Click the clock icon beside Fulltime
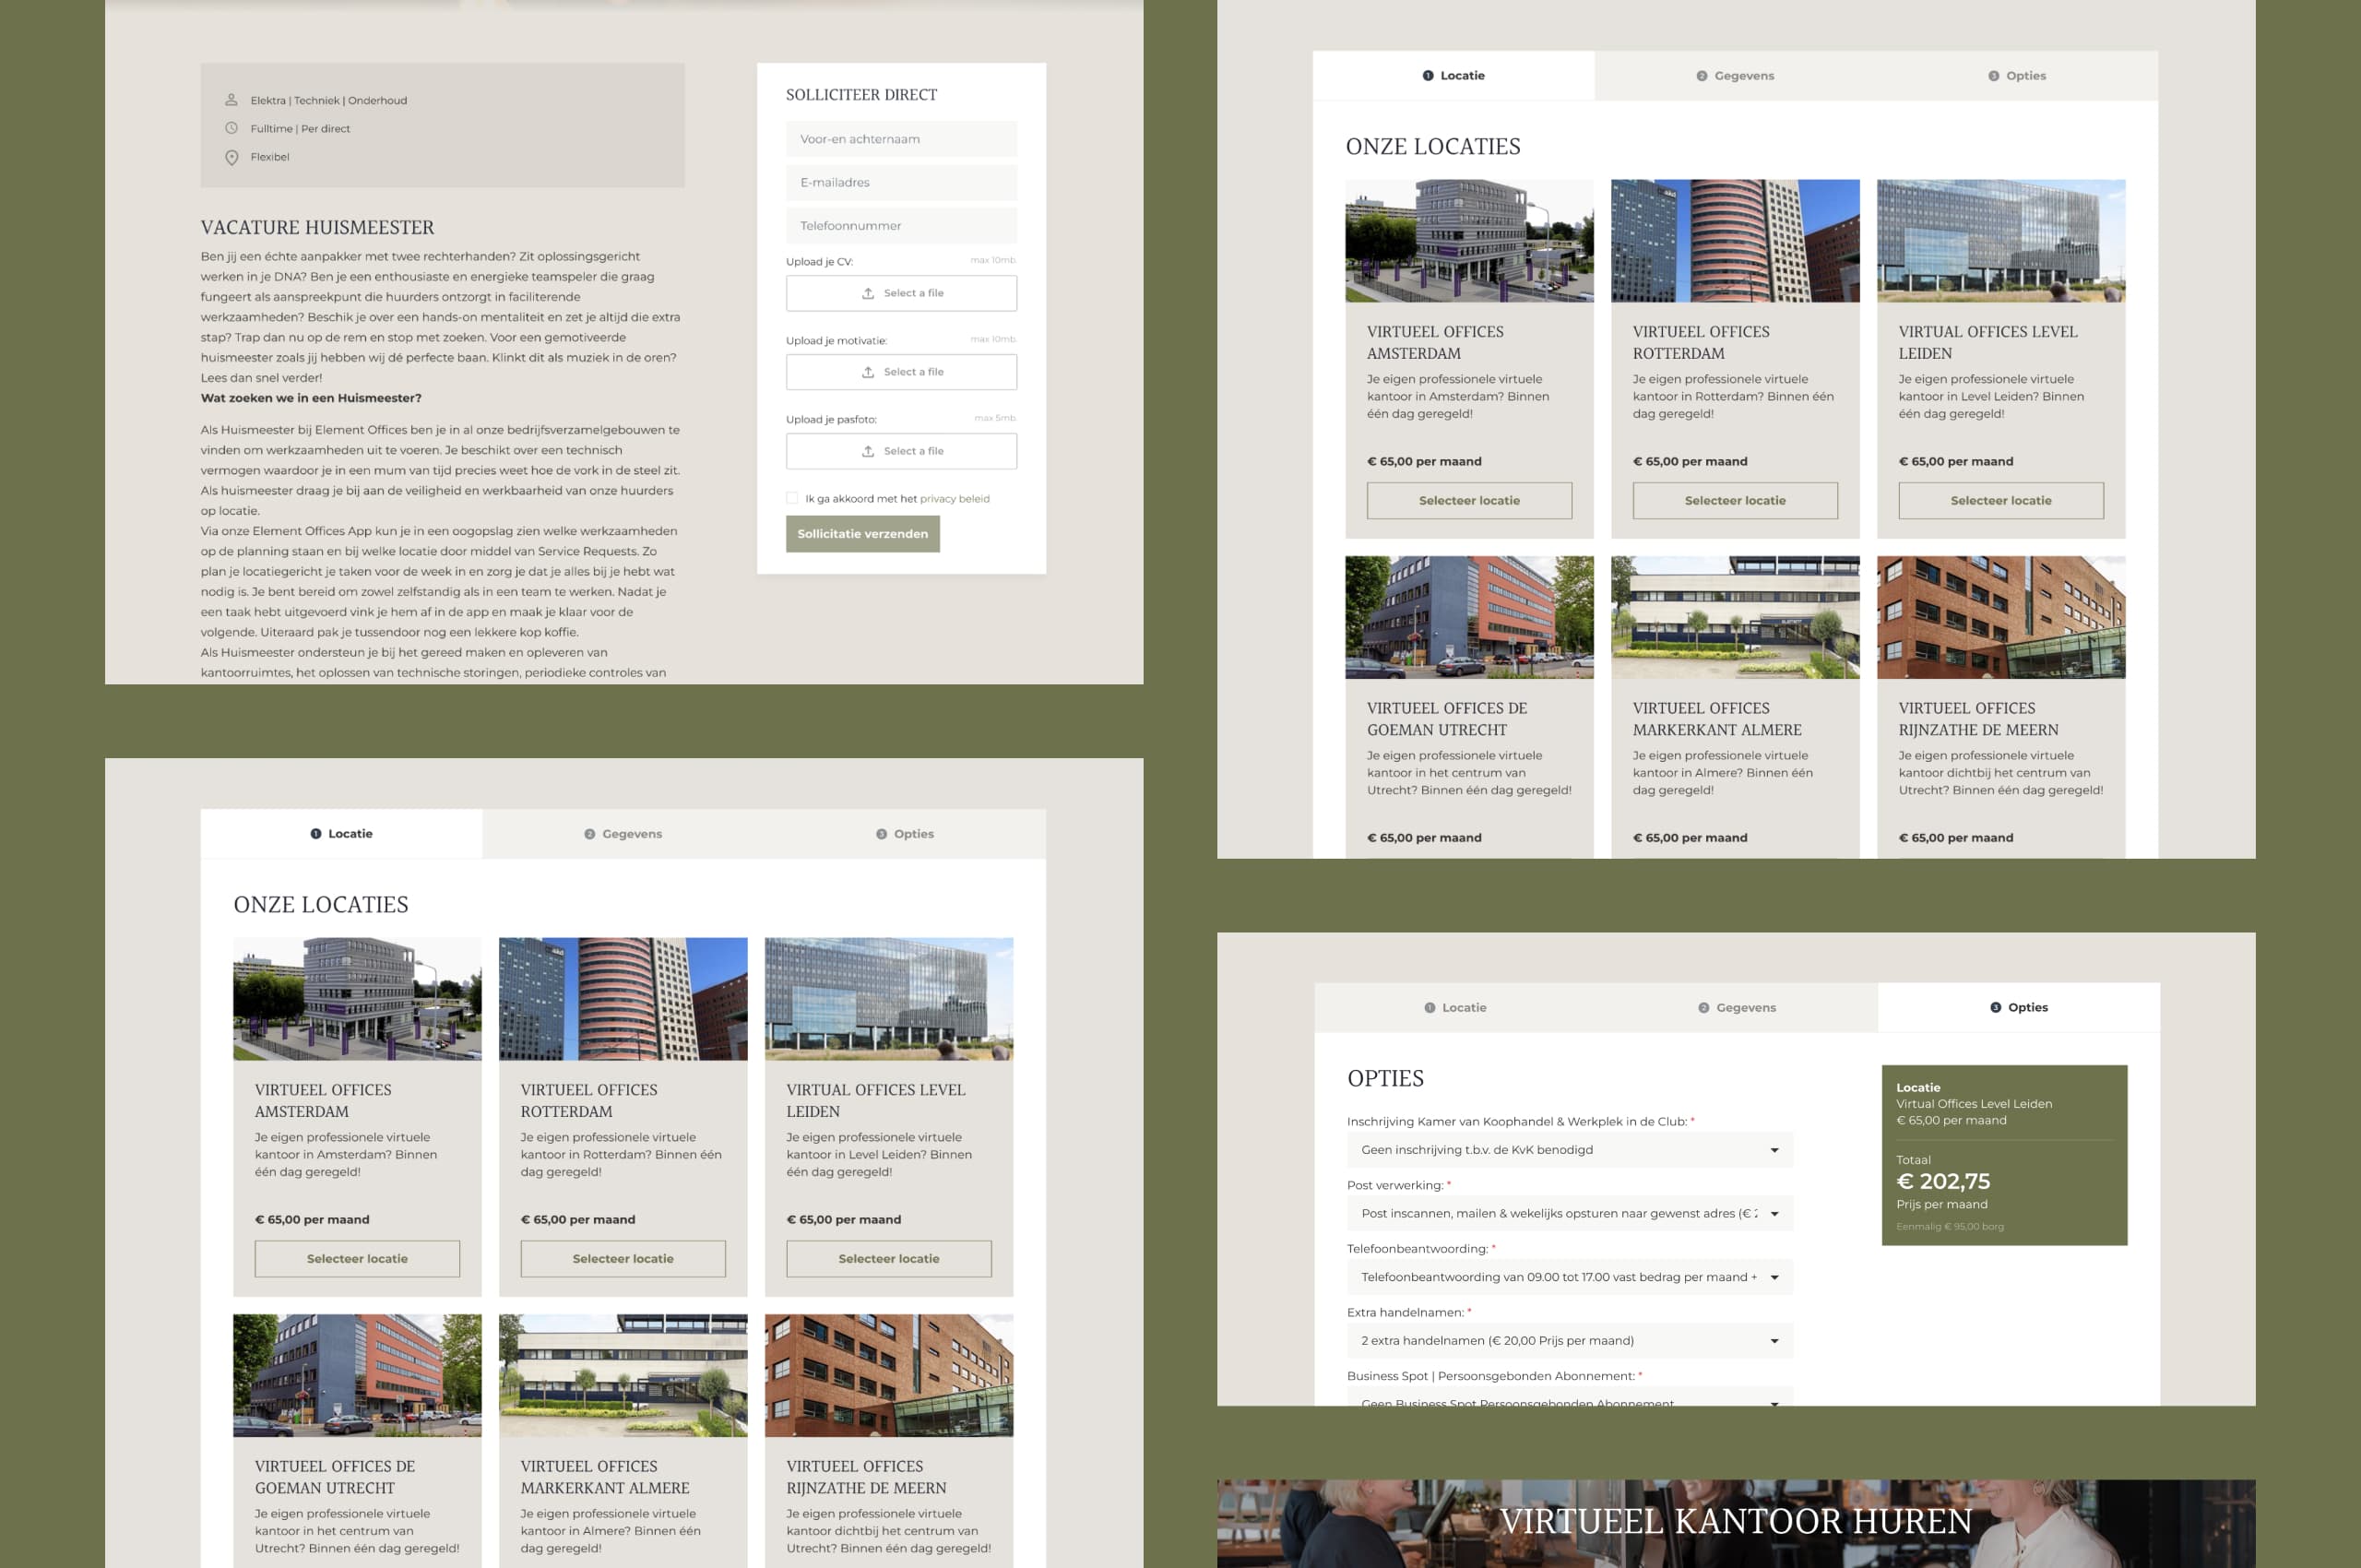Viewport: 2361px width, 1568px height. pyautogui.click(x=231, y=128)
